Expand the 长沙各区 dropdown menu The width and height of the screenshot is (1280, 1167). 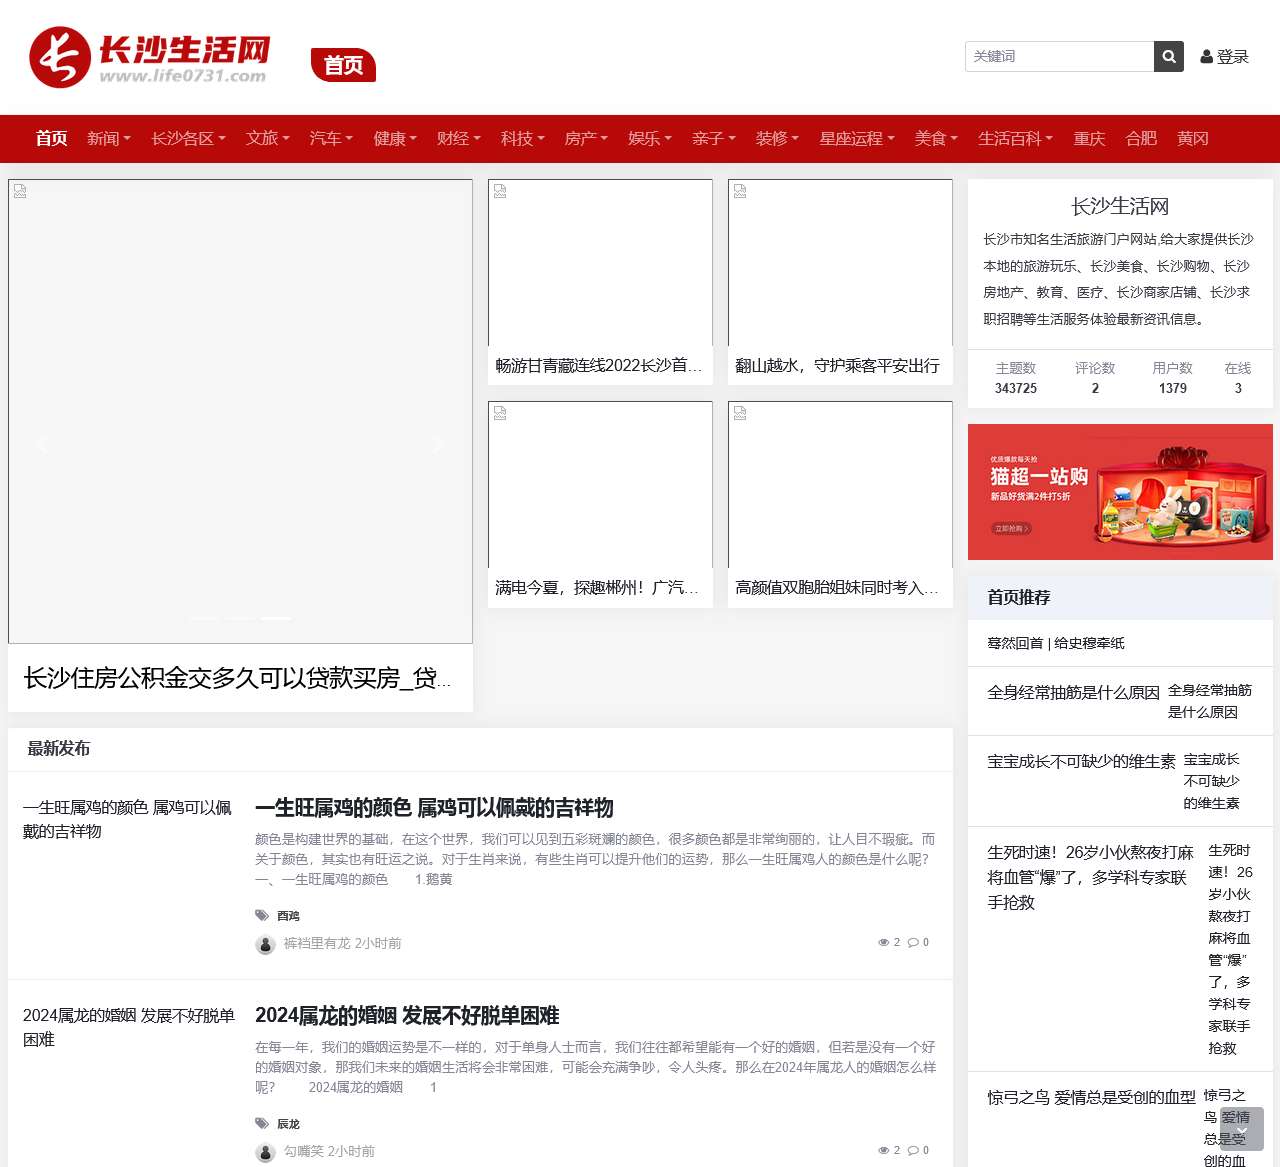tap(188, 139)
